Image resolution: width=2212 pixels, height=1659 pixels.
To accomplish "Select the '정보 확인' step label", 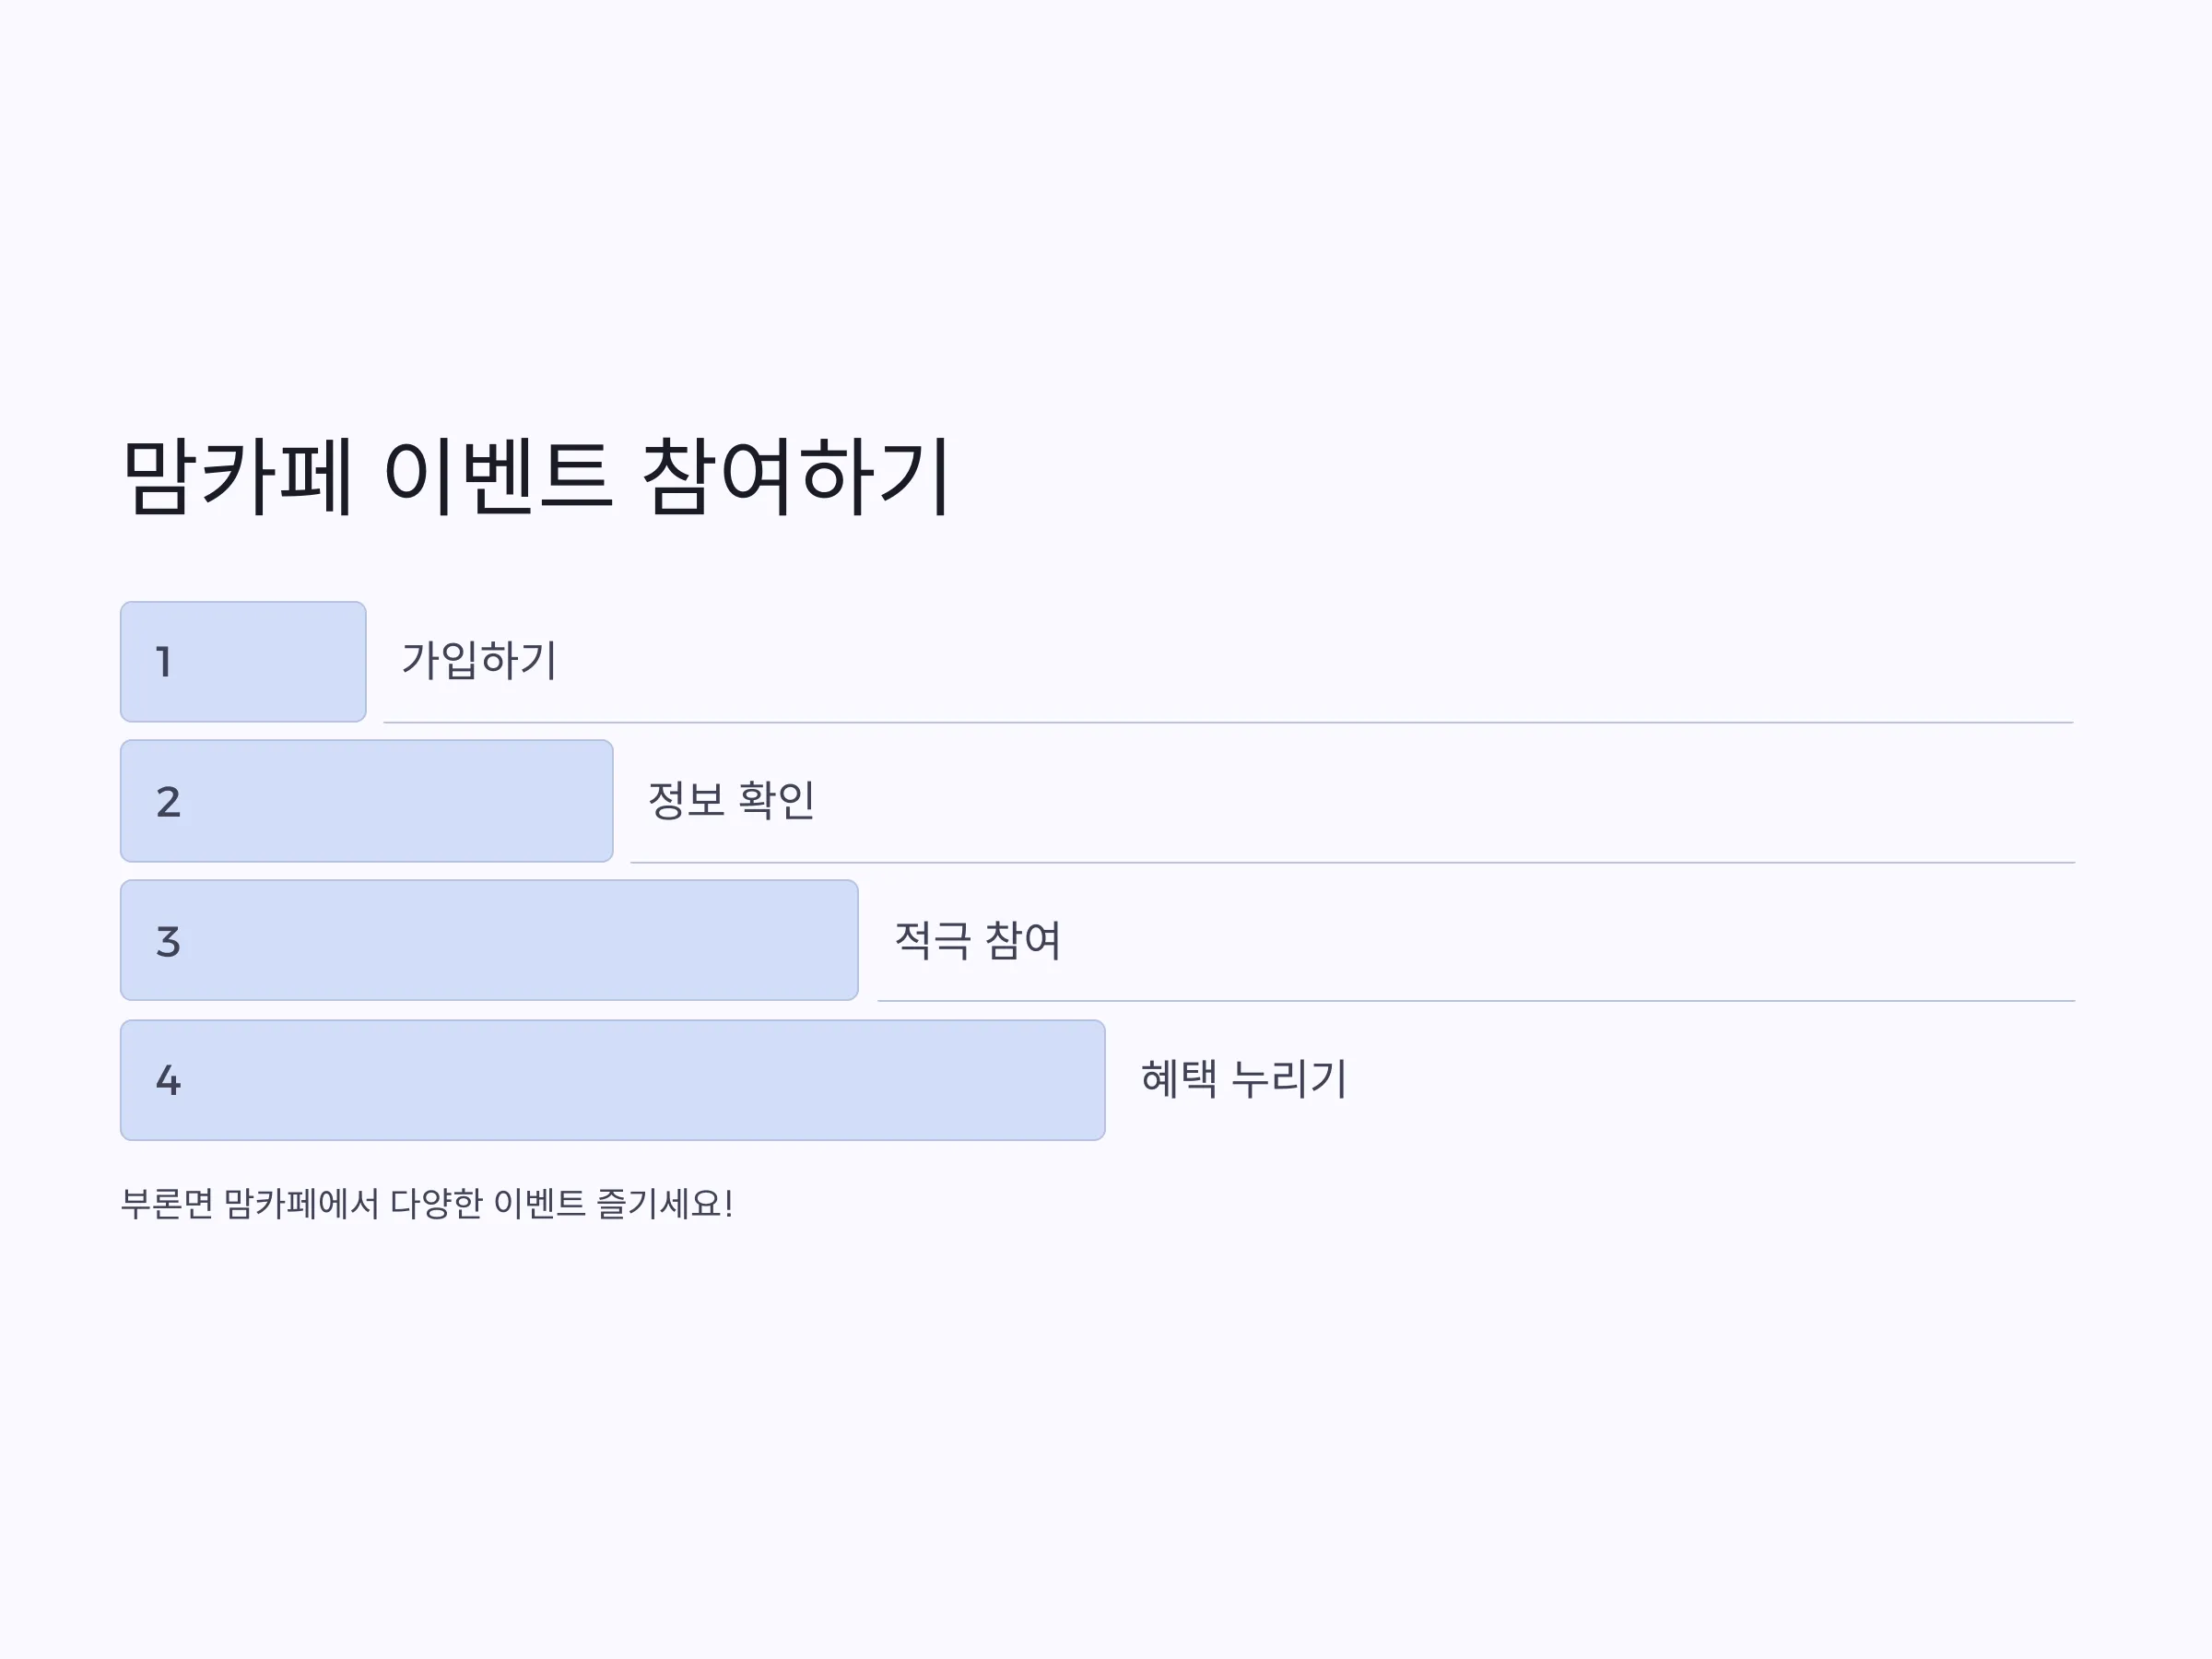I will click(731, 800).
